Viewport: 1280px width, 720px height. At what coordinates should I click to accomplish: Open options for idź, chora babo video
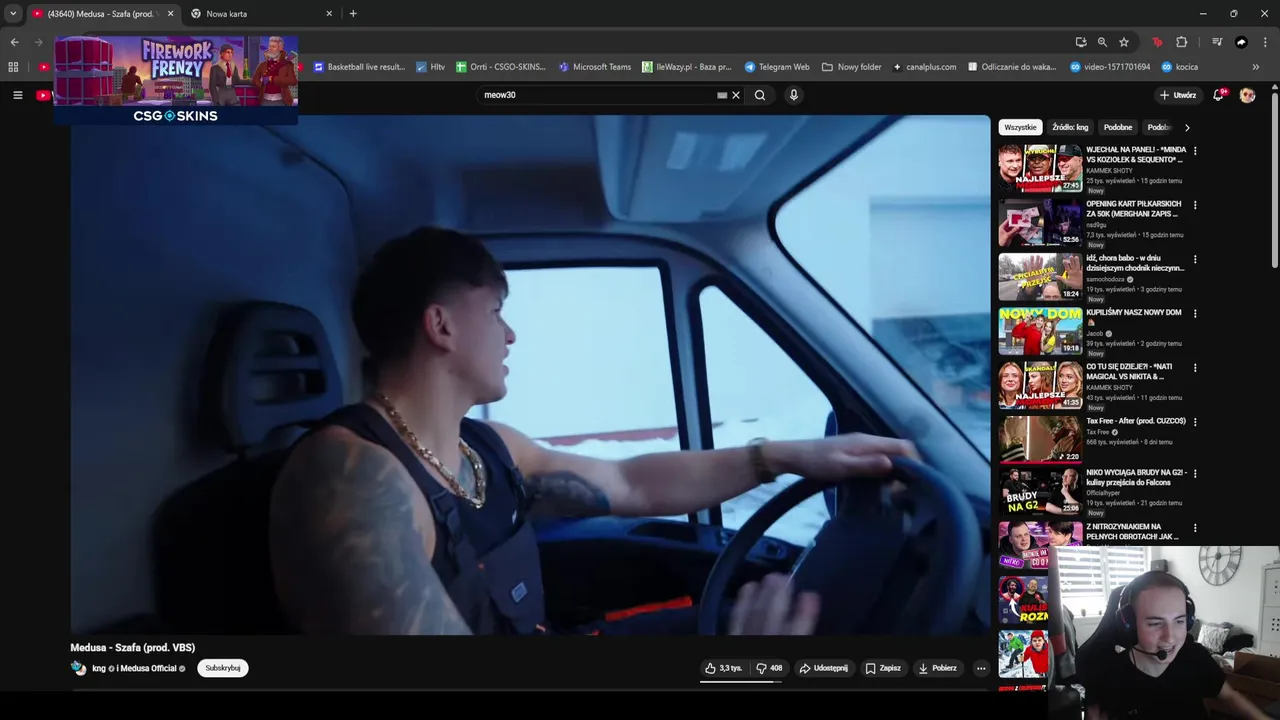coord(1195,259)
